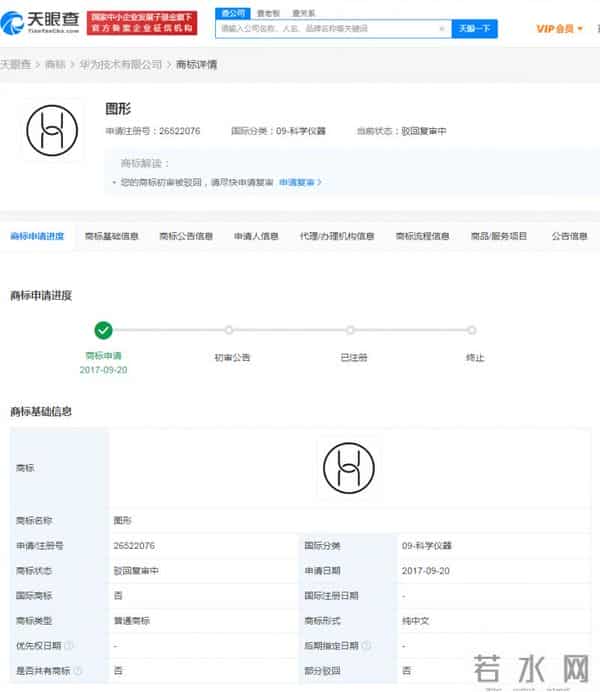Switch to 公告信息 tab
The height and width of the screenshot is (692, 600).
(570, 236)
